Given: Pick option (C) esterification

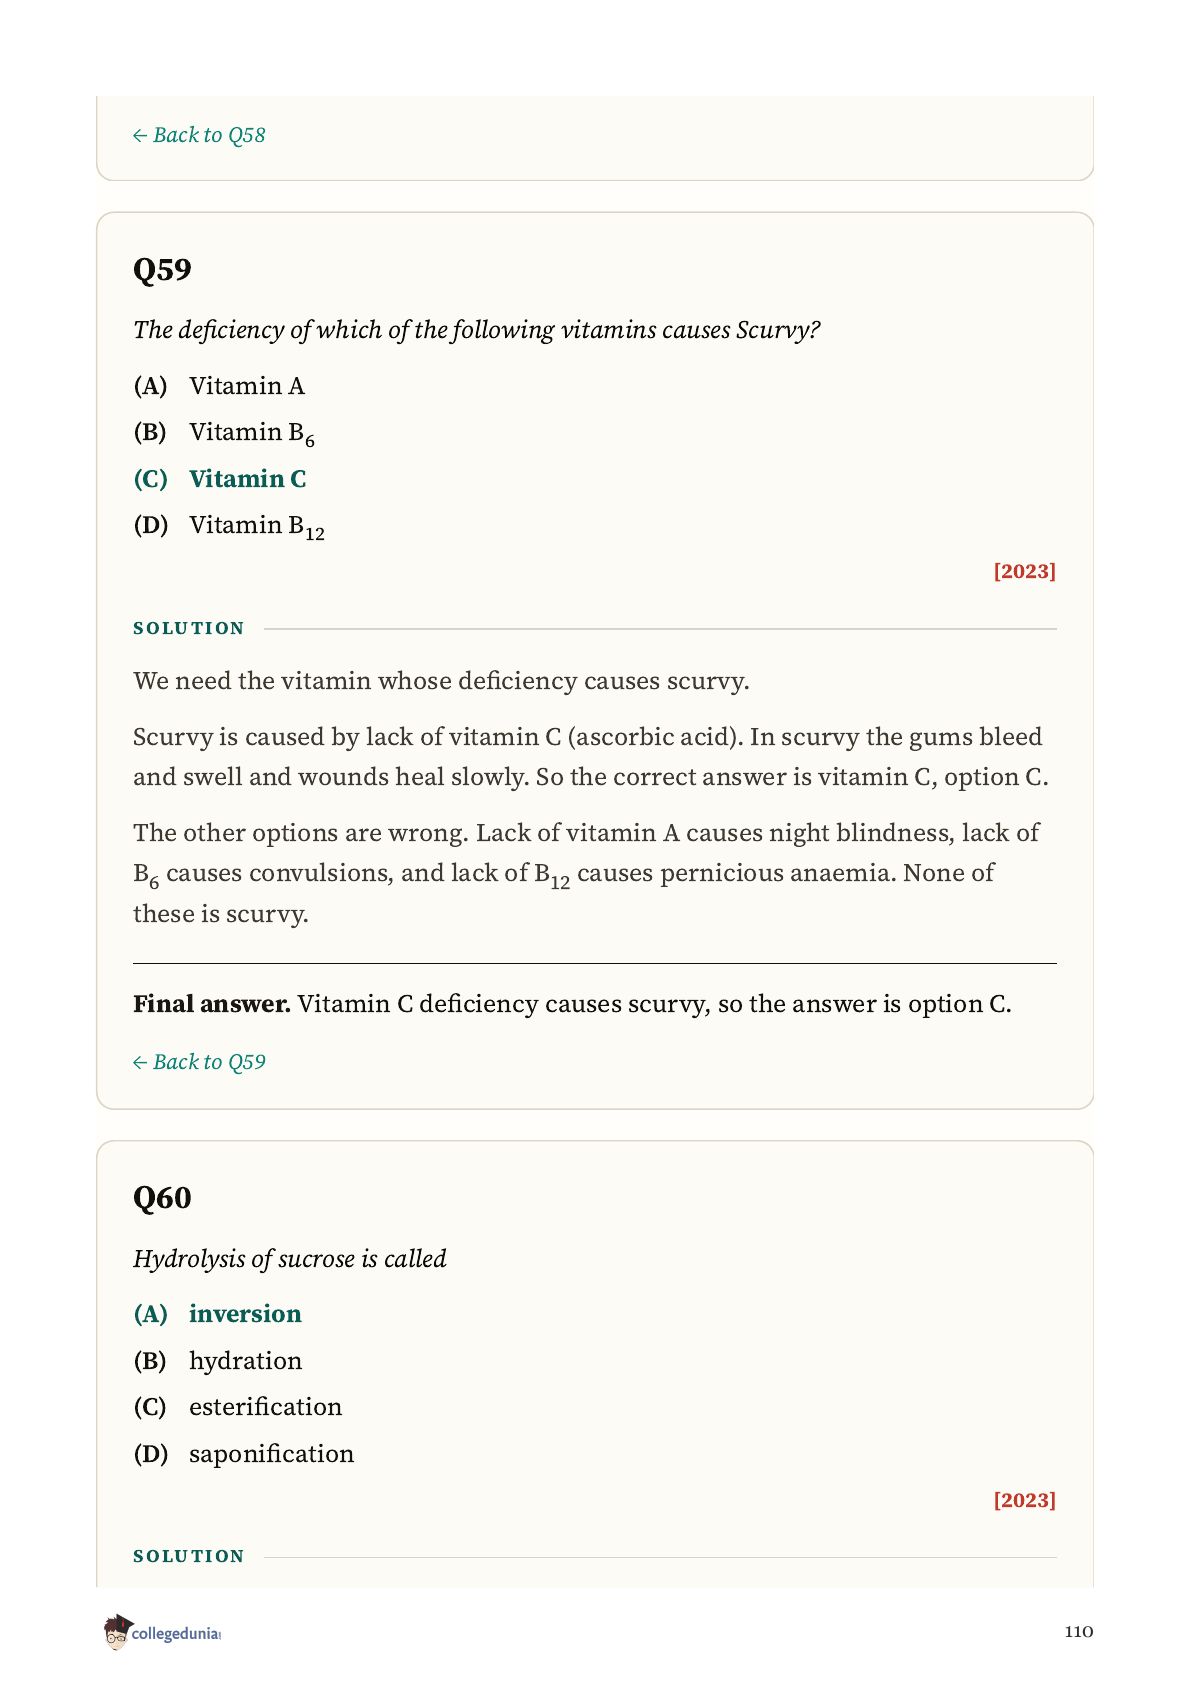Looking at the screenshot, I should (x=238, y=1407).
